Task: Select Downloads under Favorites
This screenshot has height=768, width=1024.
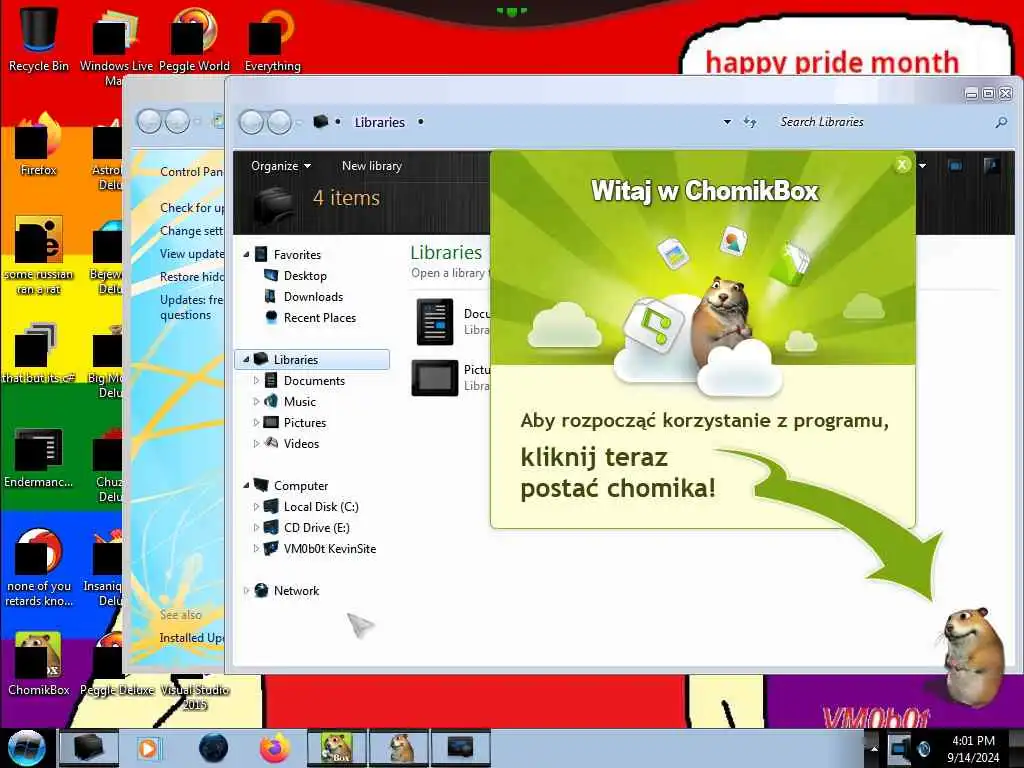Action: click(x=313, y=296)
